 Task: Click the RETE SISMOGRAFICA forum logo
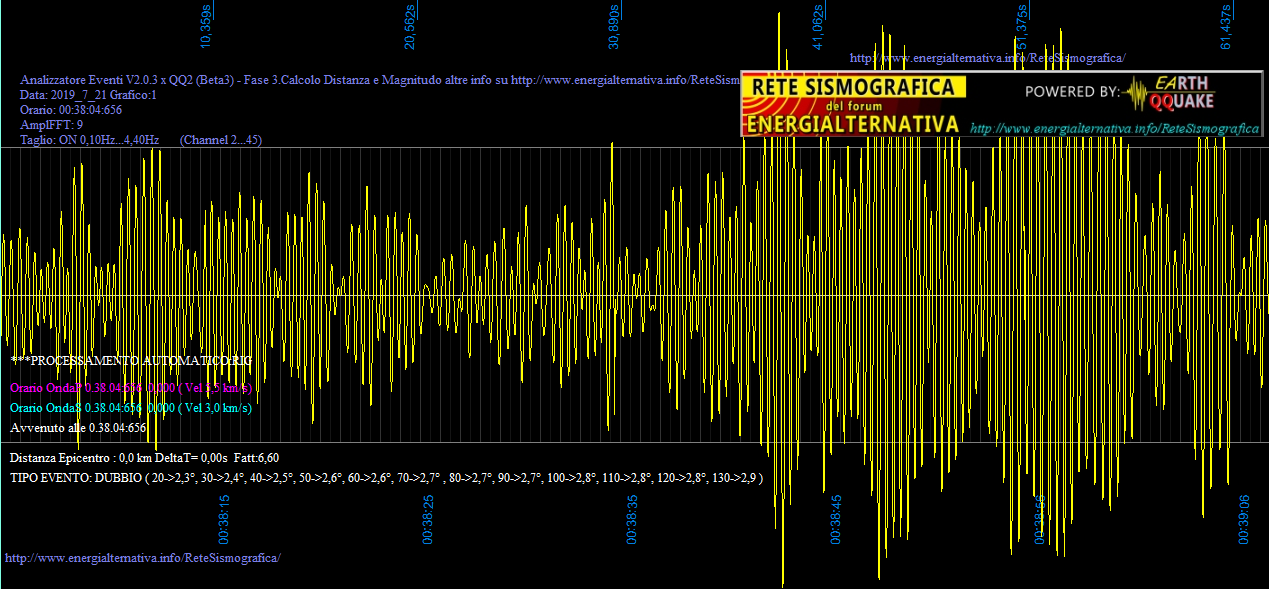tap(853, 105)
